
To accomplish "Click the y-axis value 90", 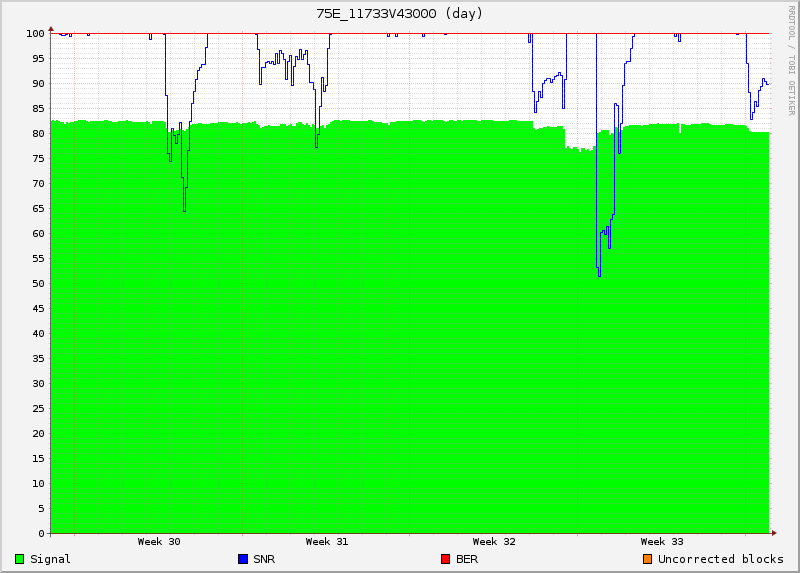I will pos(38,84).
